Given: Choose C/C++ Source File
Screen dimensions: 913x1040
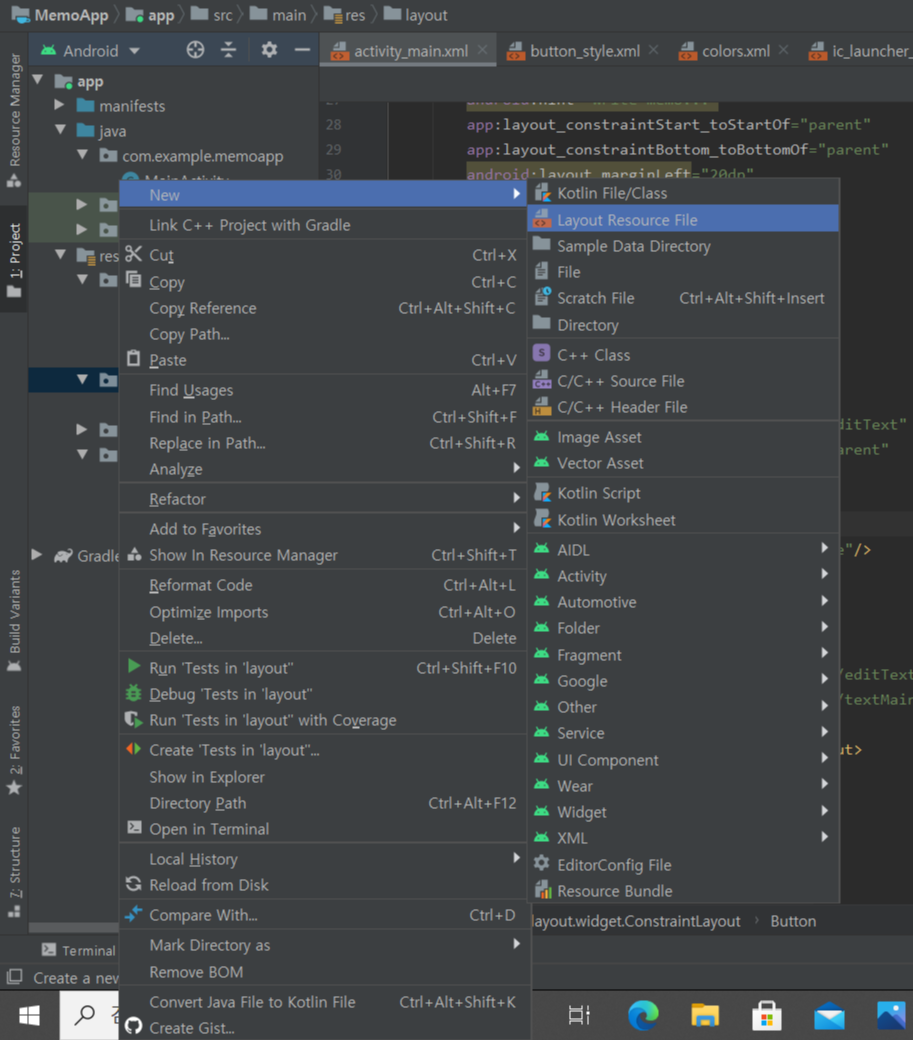Looking at the screenshot, I should click(683, 381).
